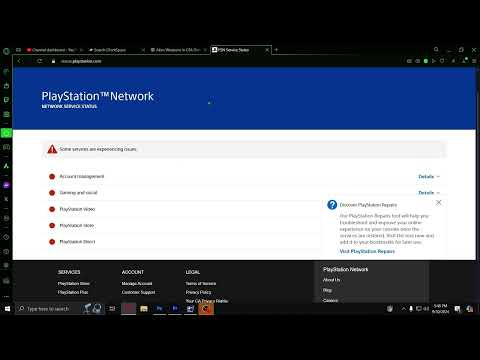Open Manage Account footer link

click(137, 284)
